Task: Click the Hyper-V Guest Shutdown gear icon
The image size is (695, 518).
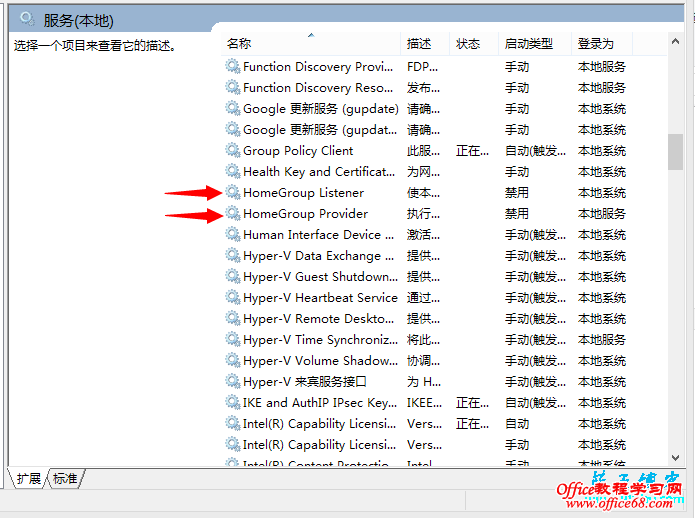Action: [x=233, y=276]
